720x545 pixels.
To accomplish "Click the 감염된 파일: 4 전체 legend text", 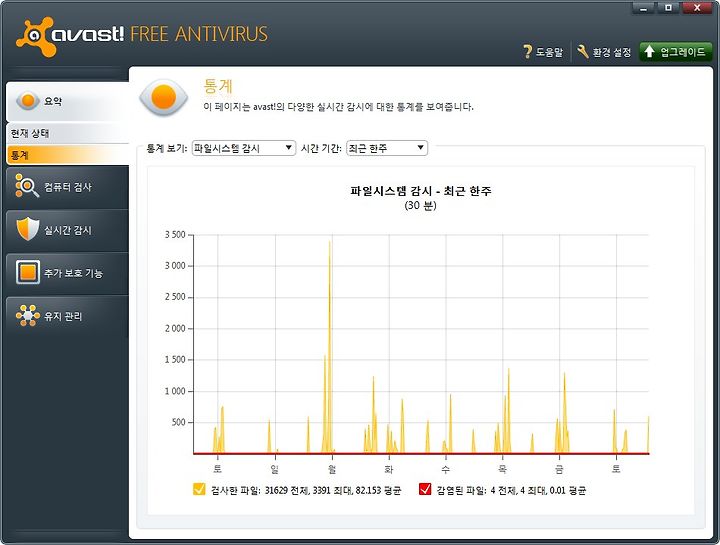I will 511,490.
